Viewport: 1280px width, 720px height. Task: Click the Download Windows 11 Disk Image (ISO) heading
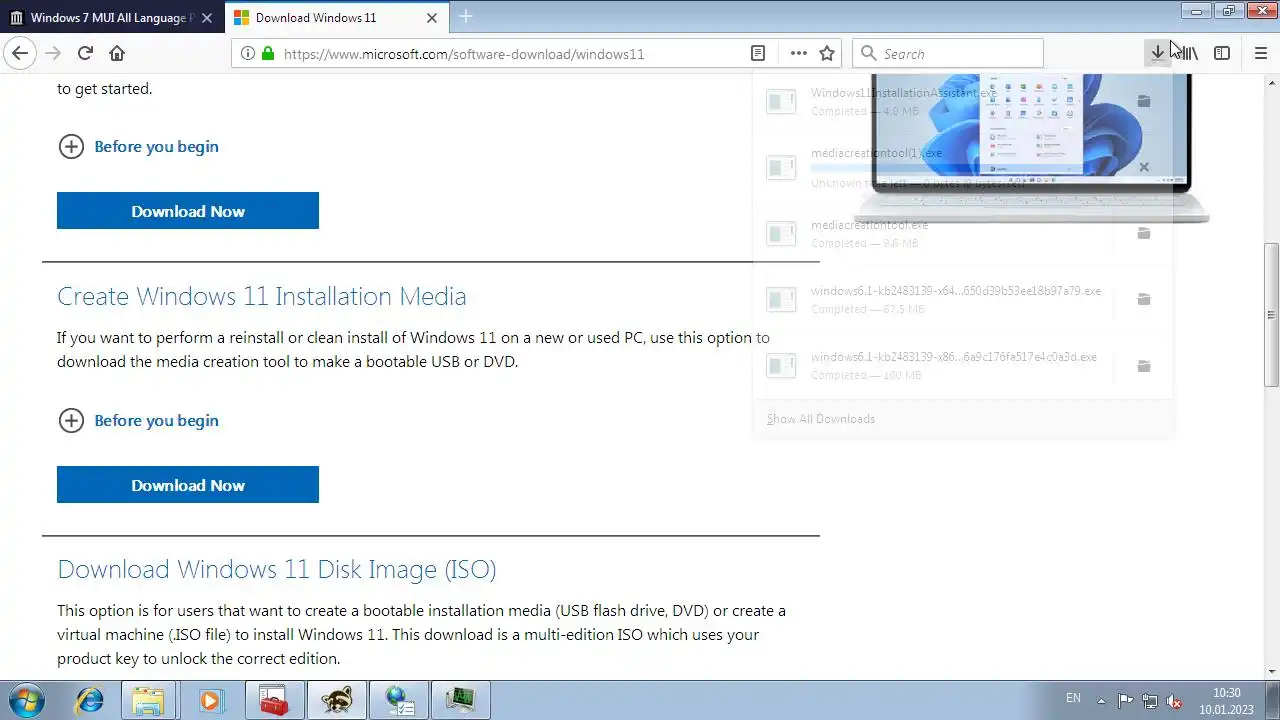point(277,569)
